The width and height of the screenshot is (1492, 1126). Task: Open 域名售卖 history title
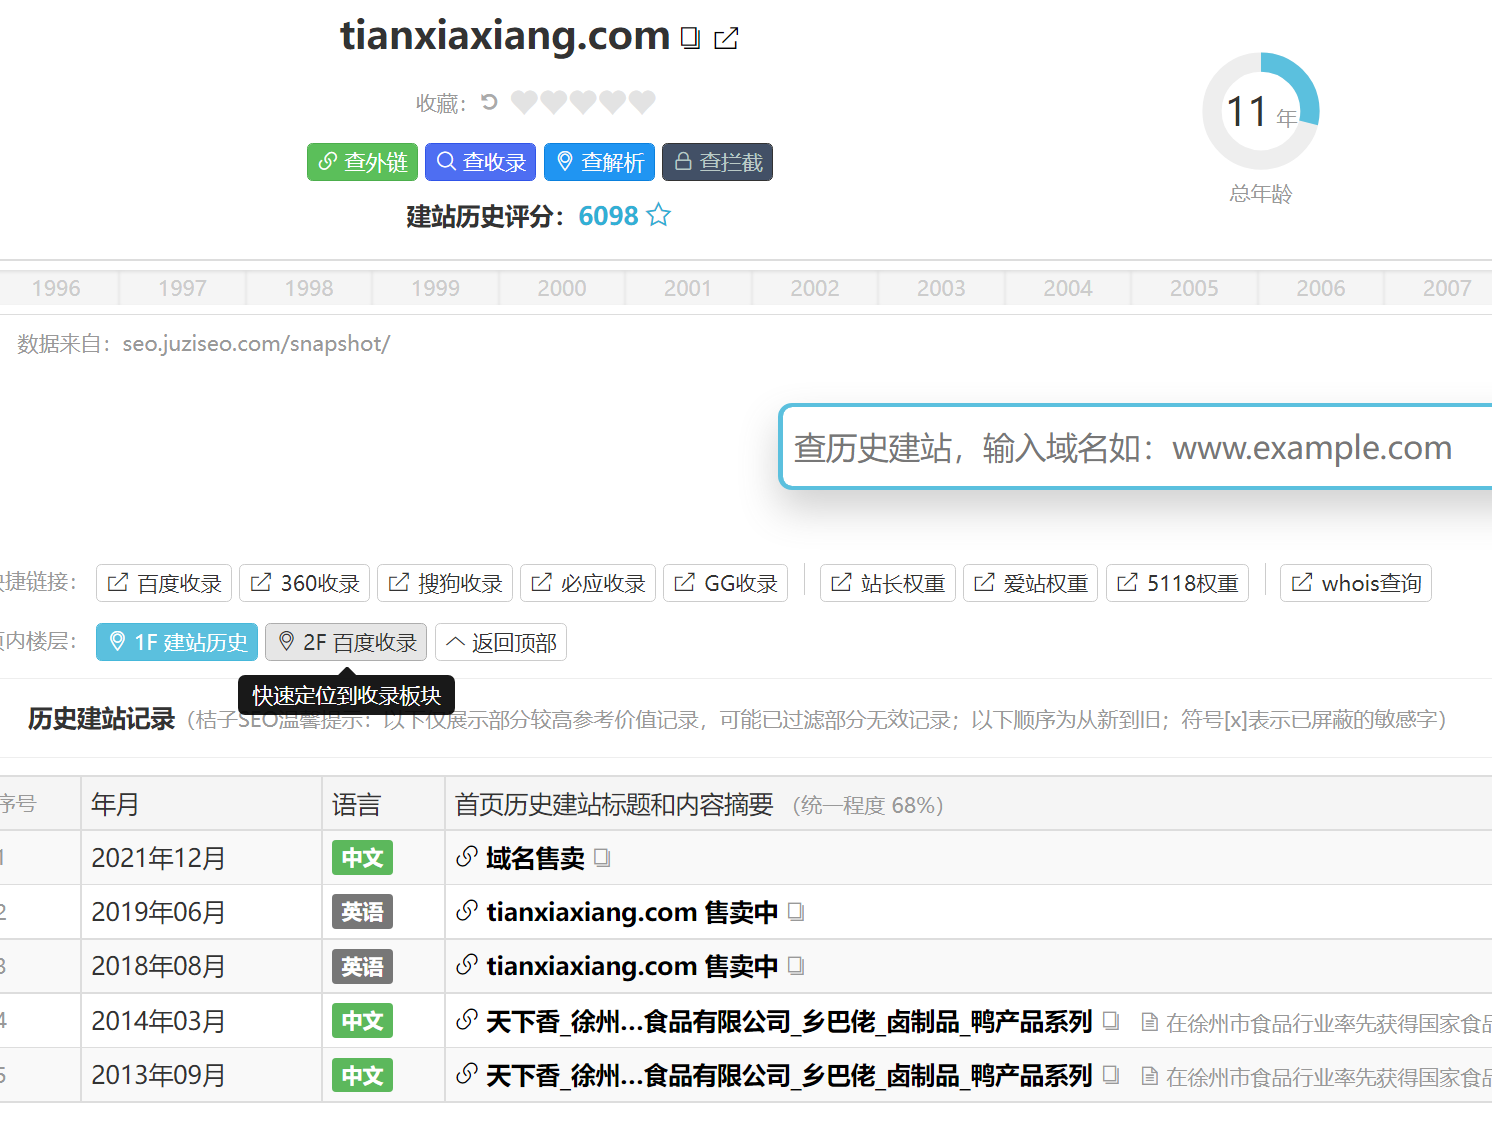535,858
